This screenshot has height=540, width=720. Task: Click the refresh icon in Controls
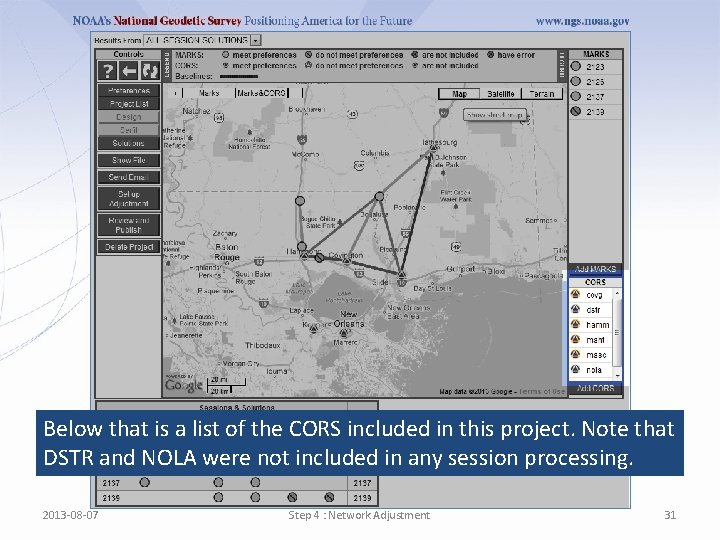point(149,71)
